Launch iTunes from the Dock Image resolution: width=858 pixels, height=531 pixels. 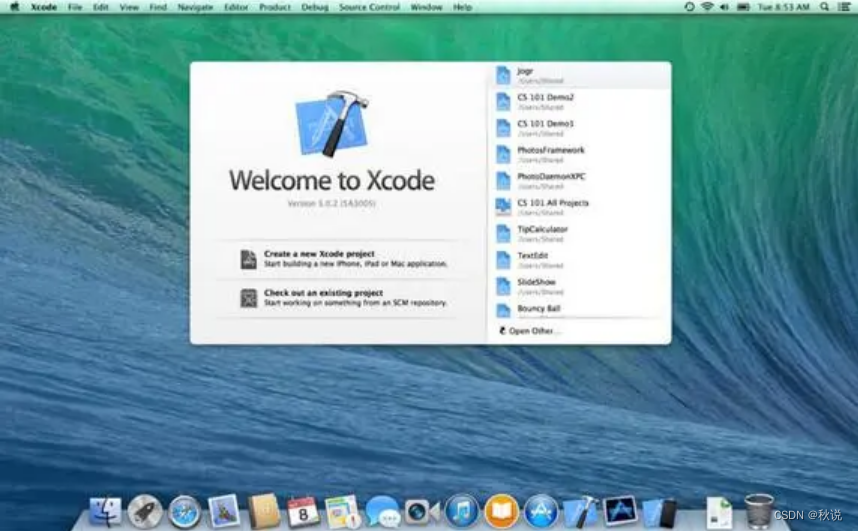point(462,512)
